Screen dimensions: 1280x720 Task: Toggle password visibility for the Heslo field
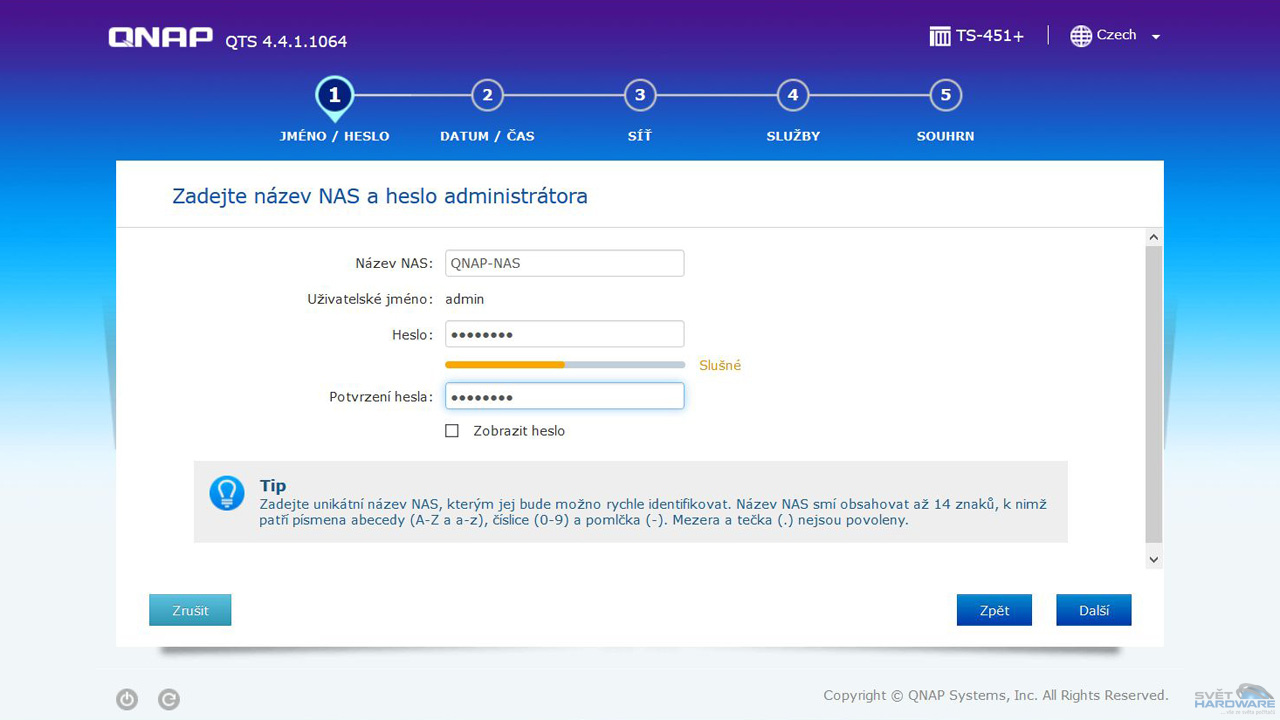[451, 430]
